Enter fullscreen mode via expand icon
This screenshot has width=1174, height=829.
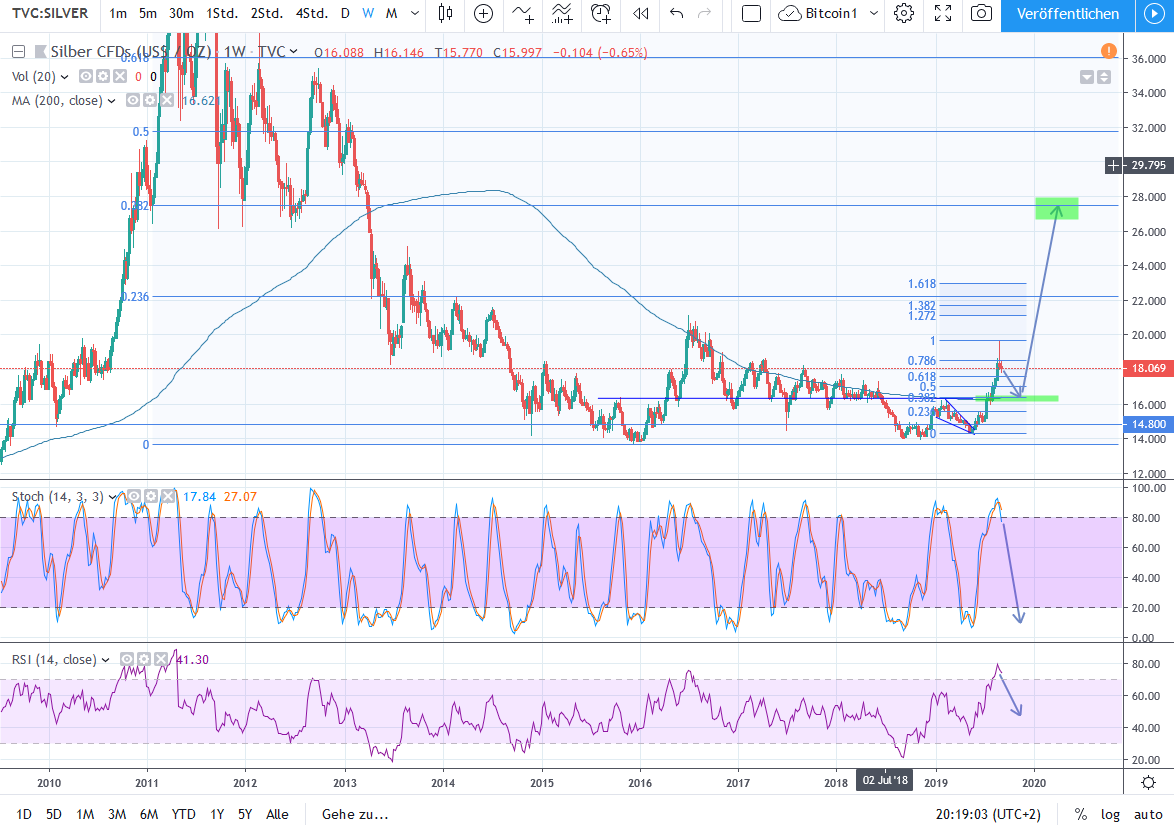click(942, 13)
